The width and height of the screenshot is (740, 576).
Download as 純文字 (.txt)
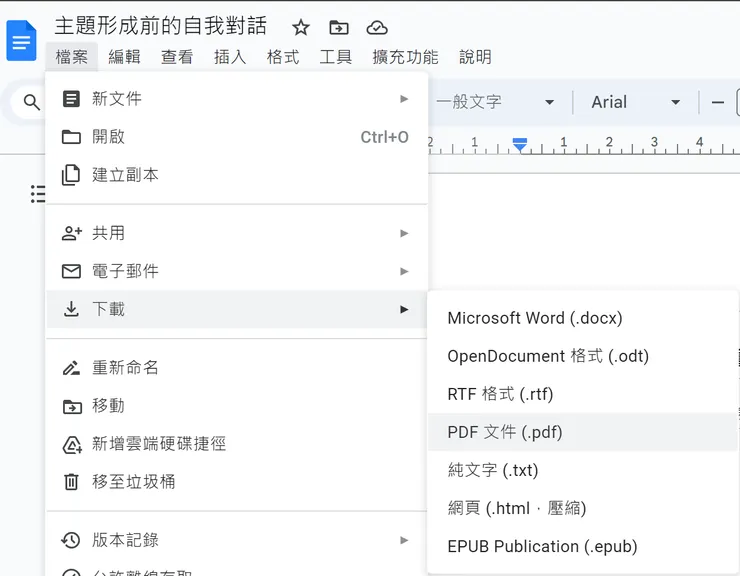click(582, 470)
